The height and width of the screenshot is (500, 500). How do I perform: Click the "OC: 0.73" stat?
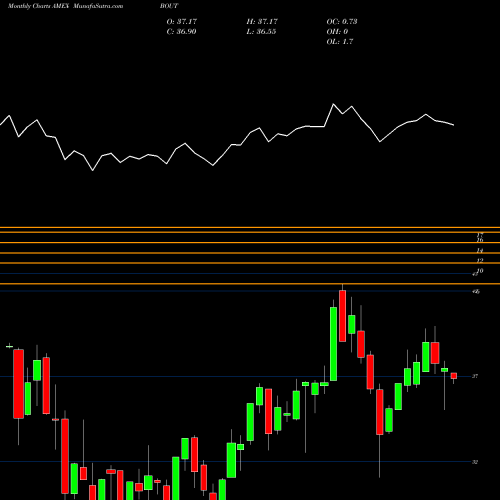[342, 21]
